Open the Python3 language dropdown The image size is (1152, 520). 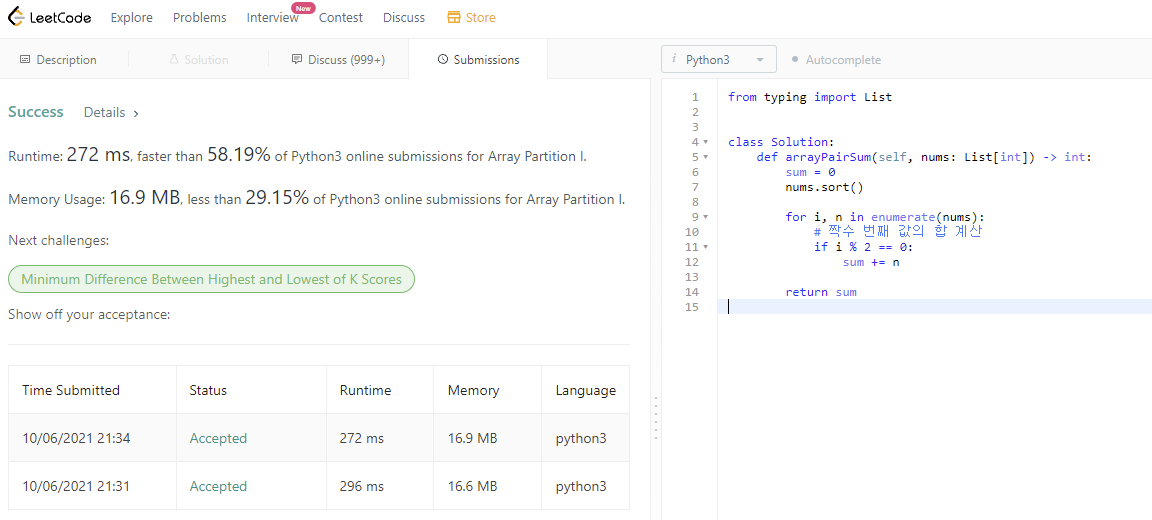coord(720,60)
